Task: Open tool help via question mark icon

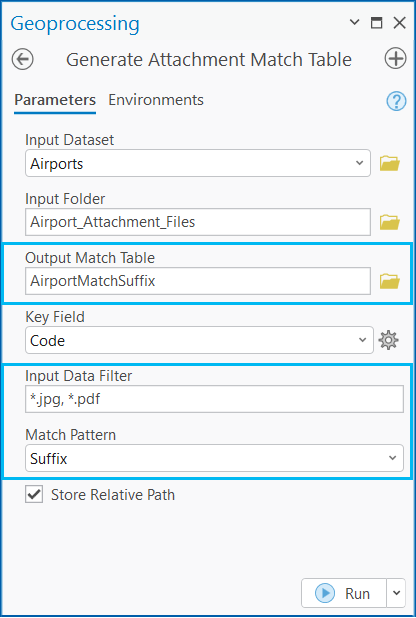Action: [396, 101]
